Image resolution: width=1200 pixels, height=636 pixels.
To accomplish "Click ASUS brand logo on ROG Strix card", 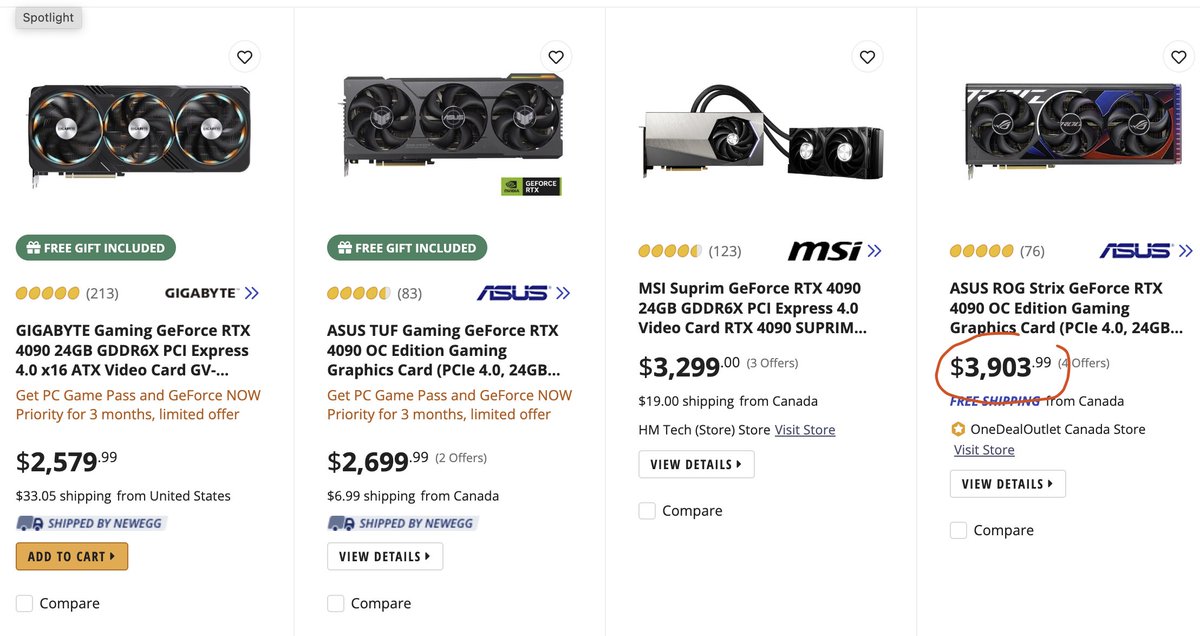I will tap(1146, 250).
